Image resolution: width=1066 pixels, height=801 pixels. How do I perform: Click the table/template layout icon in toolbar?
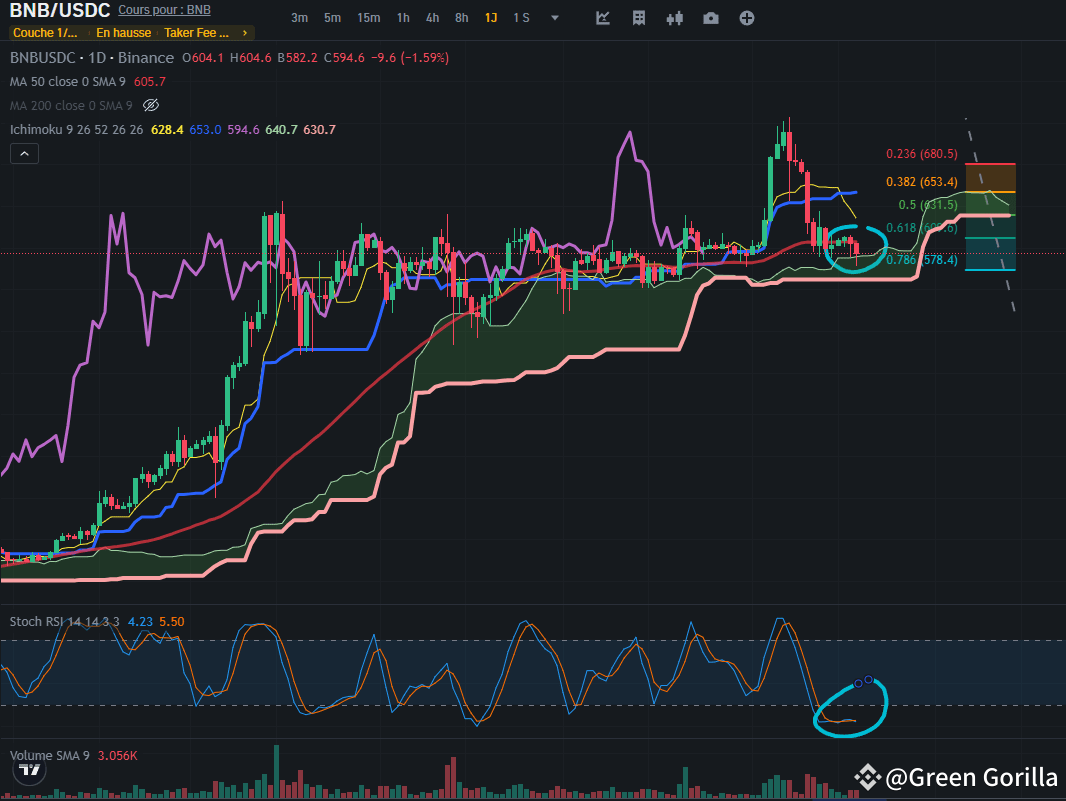coord(640,18)
